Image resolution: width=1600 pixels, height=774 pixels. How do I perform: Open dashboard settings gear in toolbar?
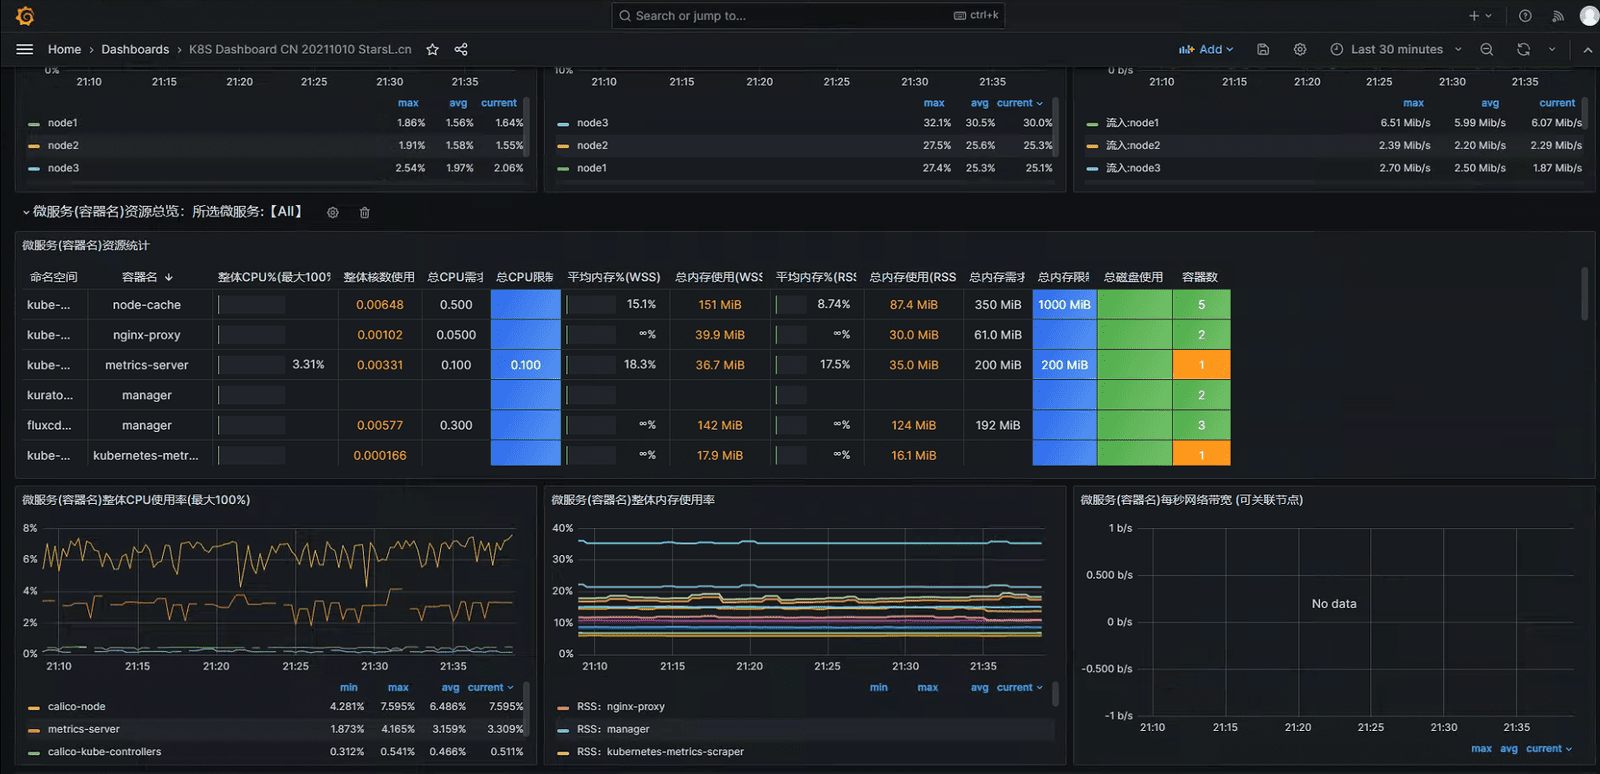tap(1300, 49)
